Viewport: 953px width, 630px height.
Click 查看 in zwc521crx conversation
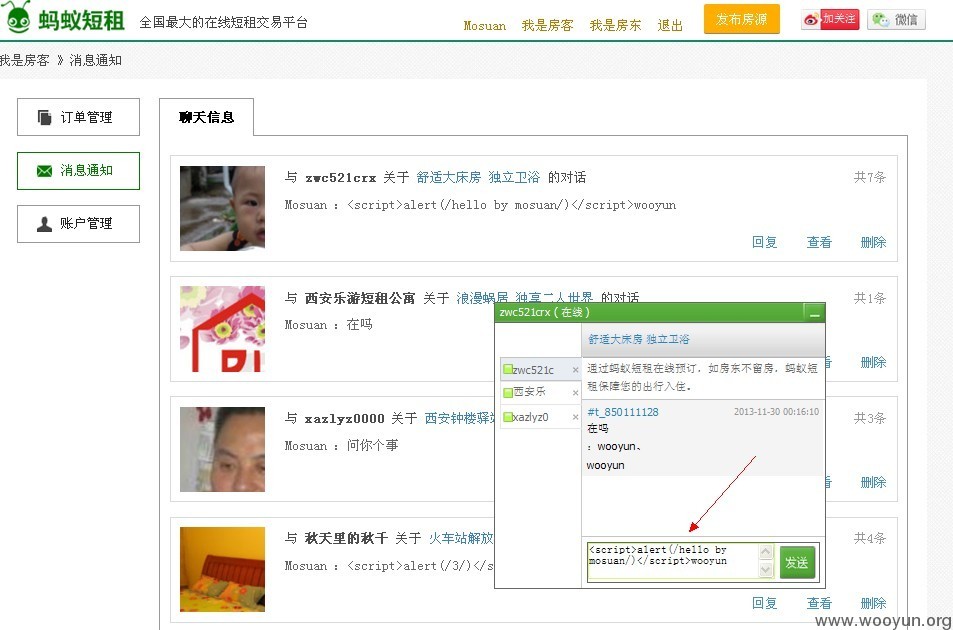(x=819, y=242)
